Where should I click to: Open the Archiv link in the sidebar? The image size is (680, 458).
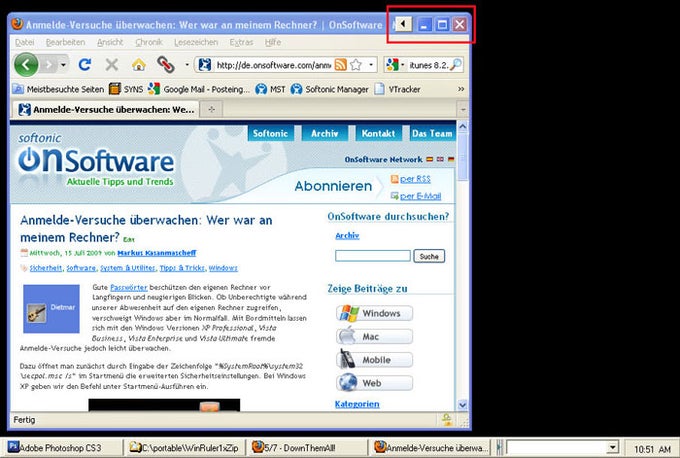tap(347, 236)
